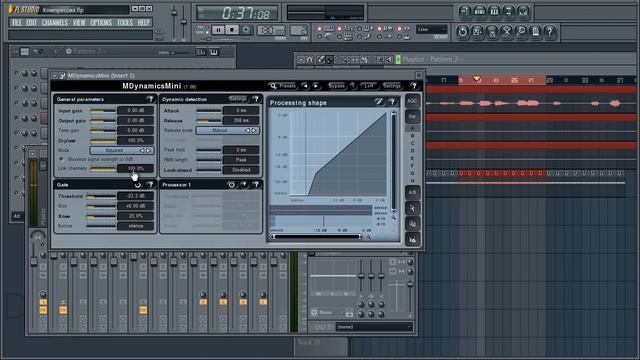Click the Release slider in Dynamic detection
The image size is (640, 360).
click(209, 121)
